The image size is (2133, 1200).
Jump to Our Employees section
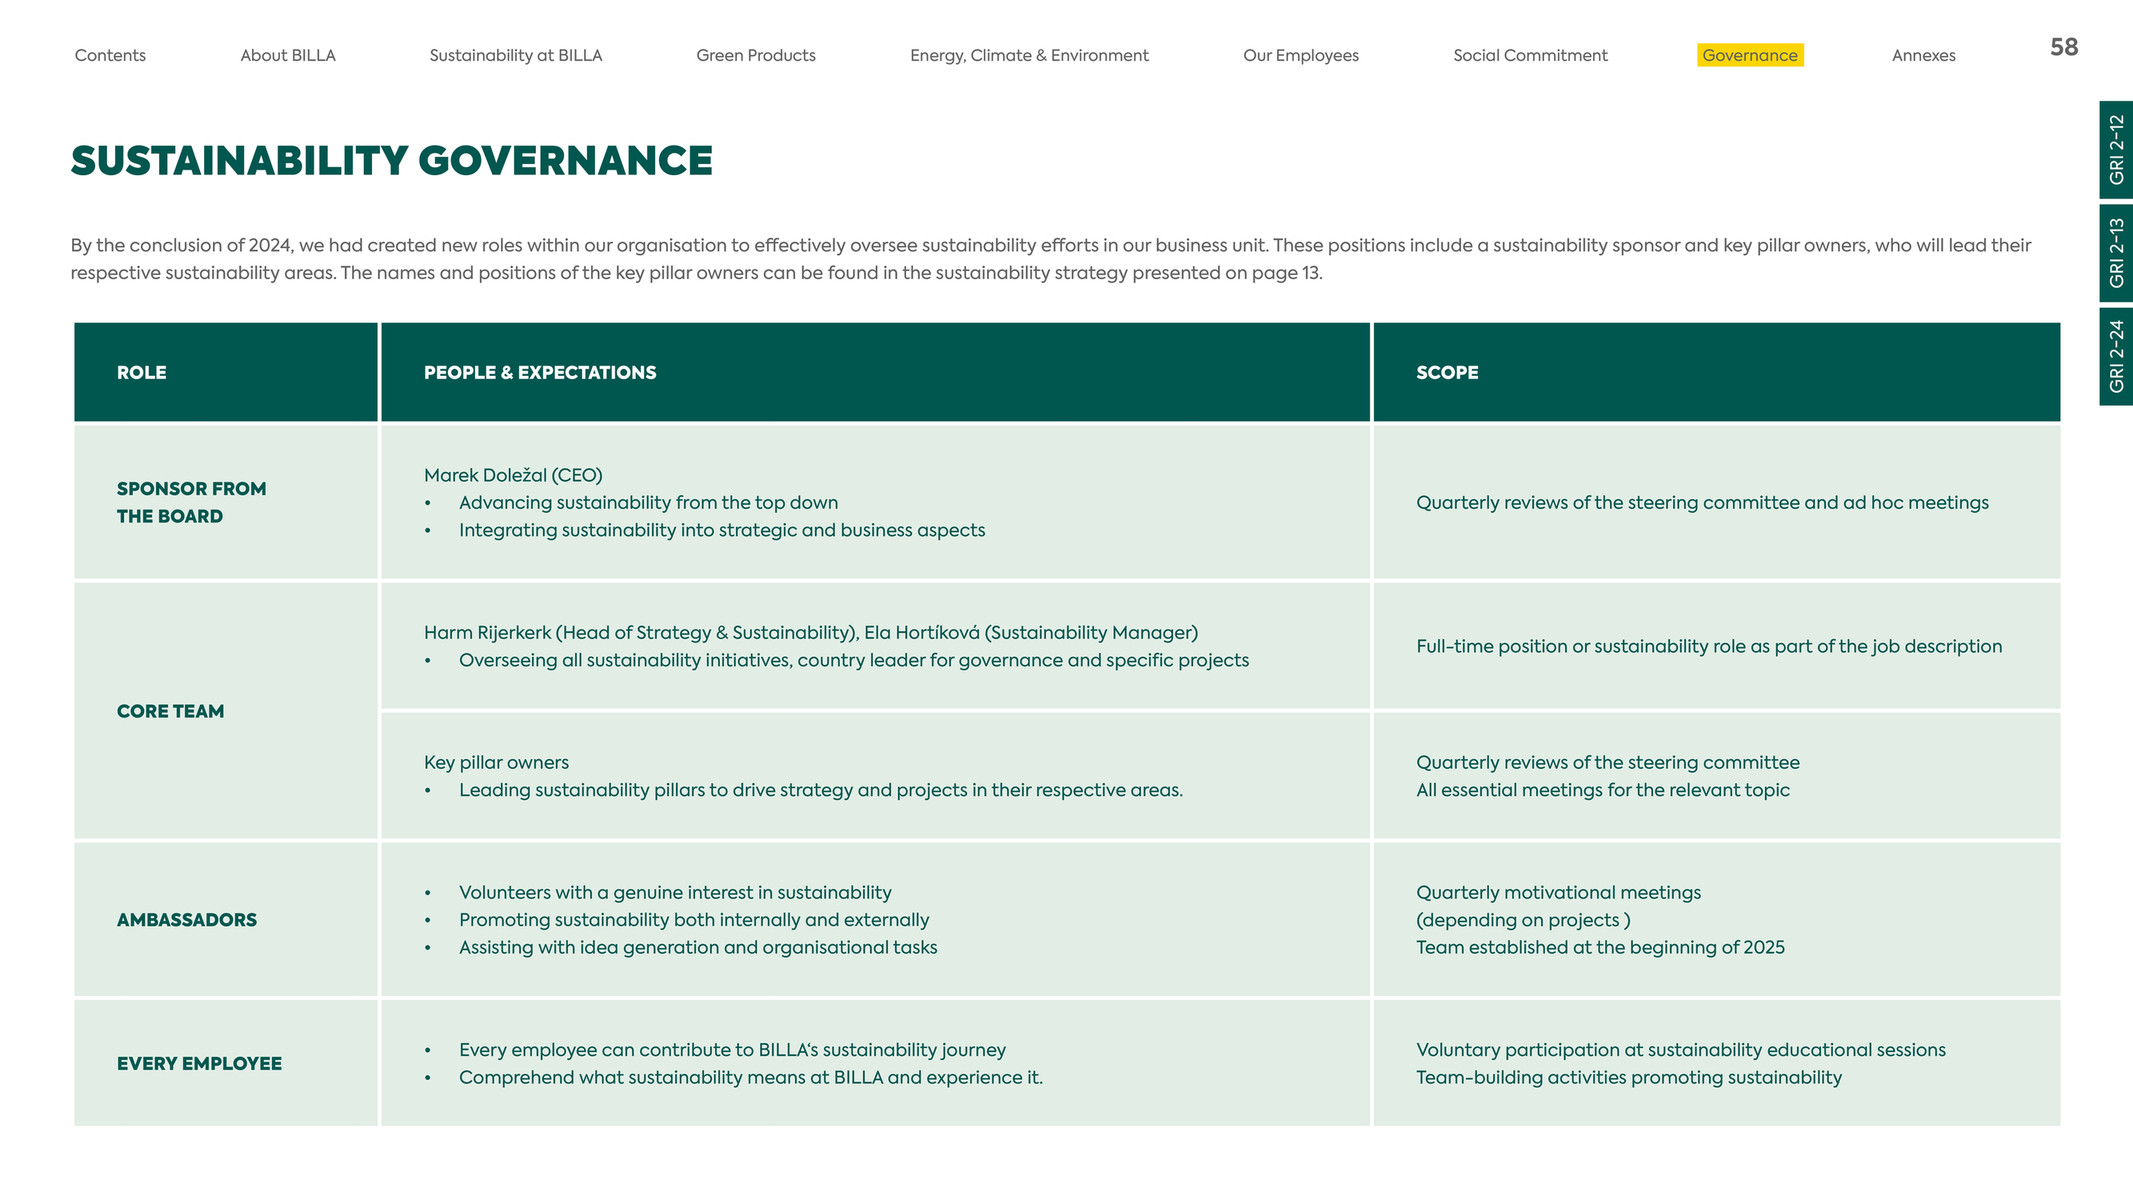click(1301, 56)
